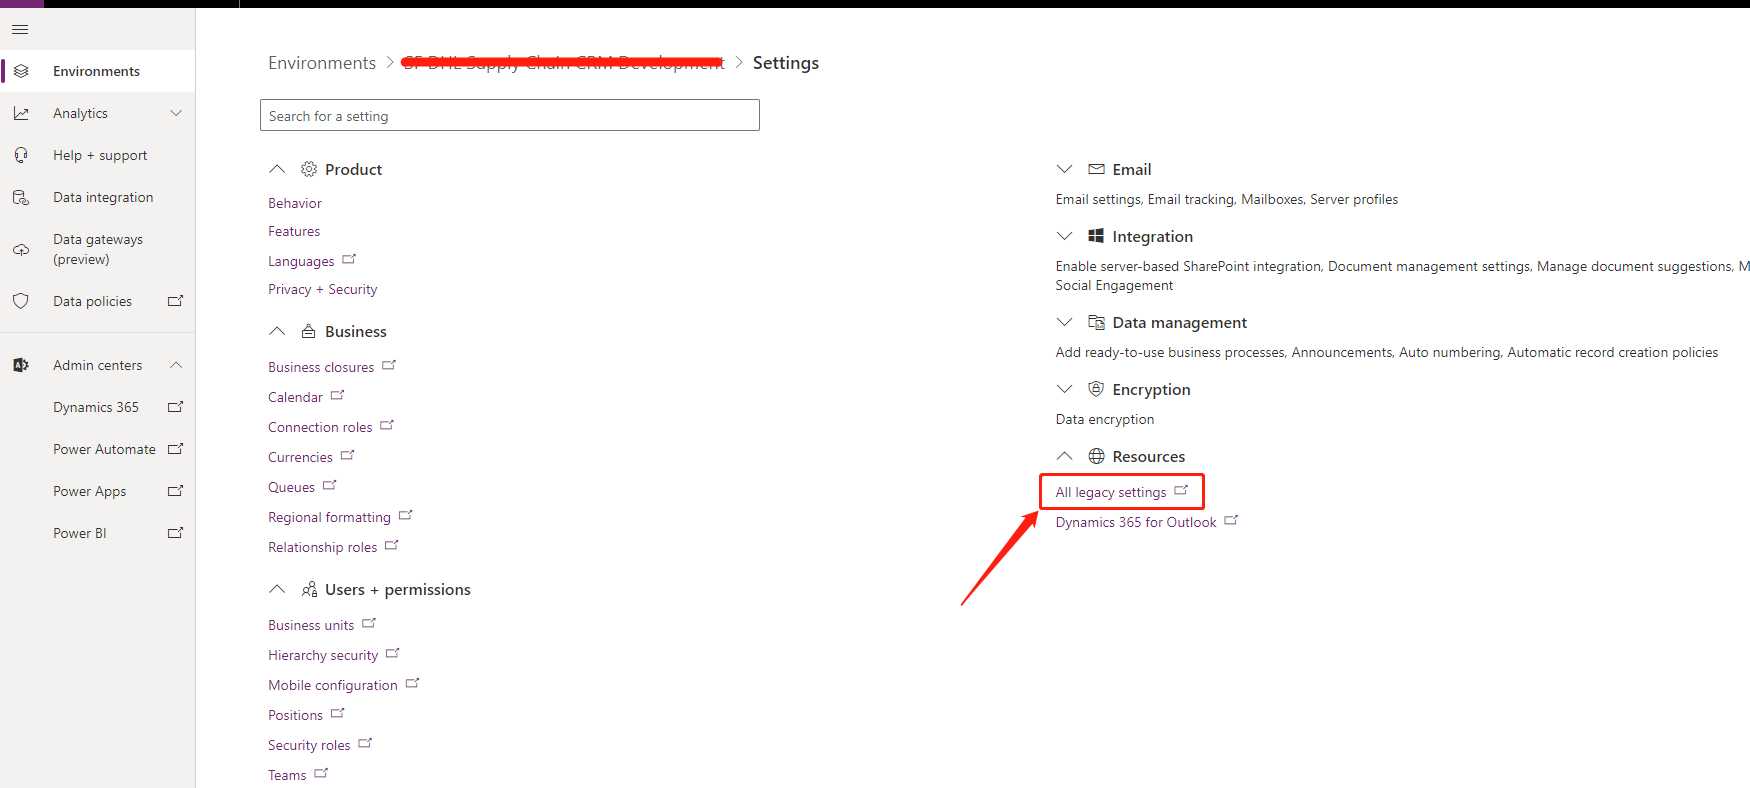Image resolution: width=1750 pixels, height=788 pixels.
Task: Click the Data policies shield icon
Action: click(21, 301)
